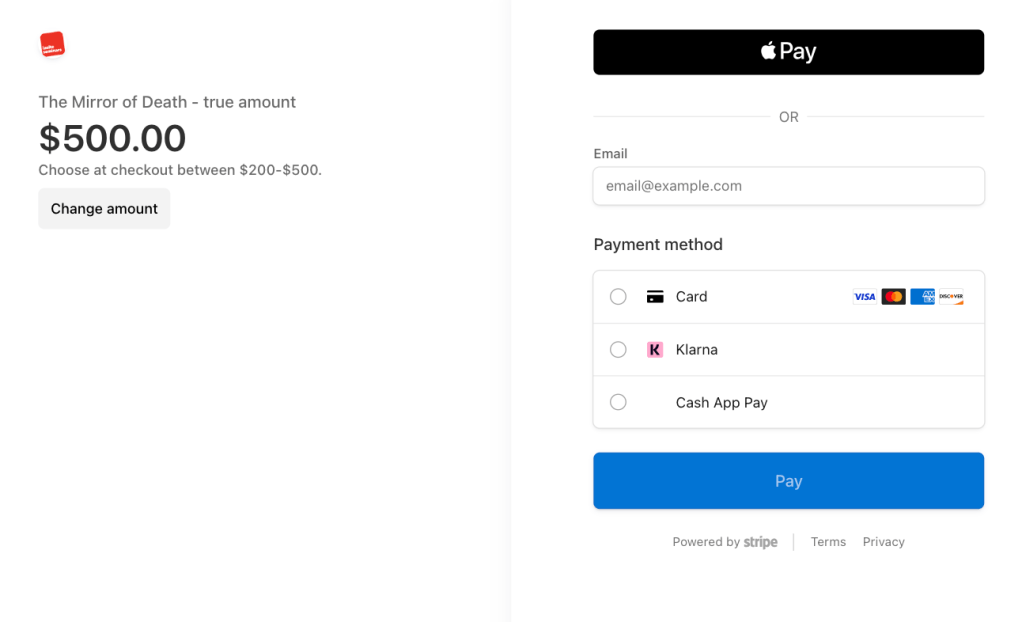Click the Mastercard logo icon
The image size is (1022, 622).
pyautogui.click(x=893, y=297)
